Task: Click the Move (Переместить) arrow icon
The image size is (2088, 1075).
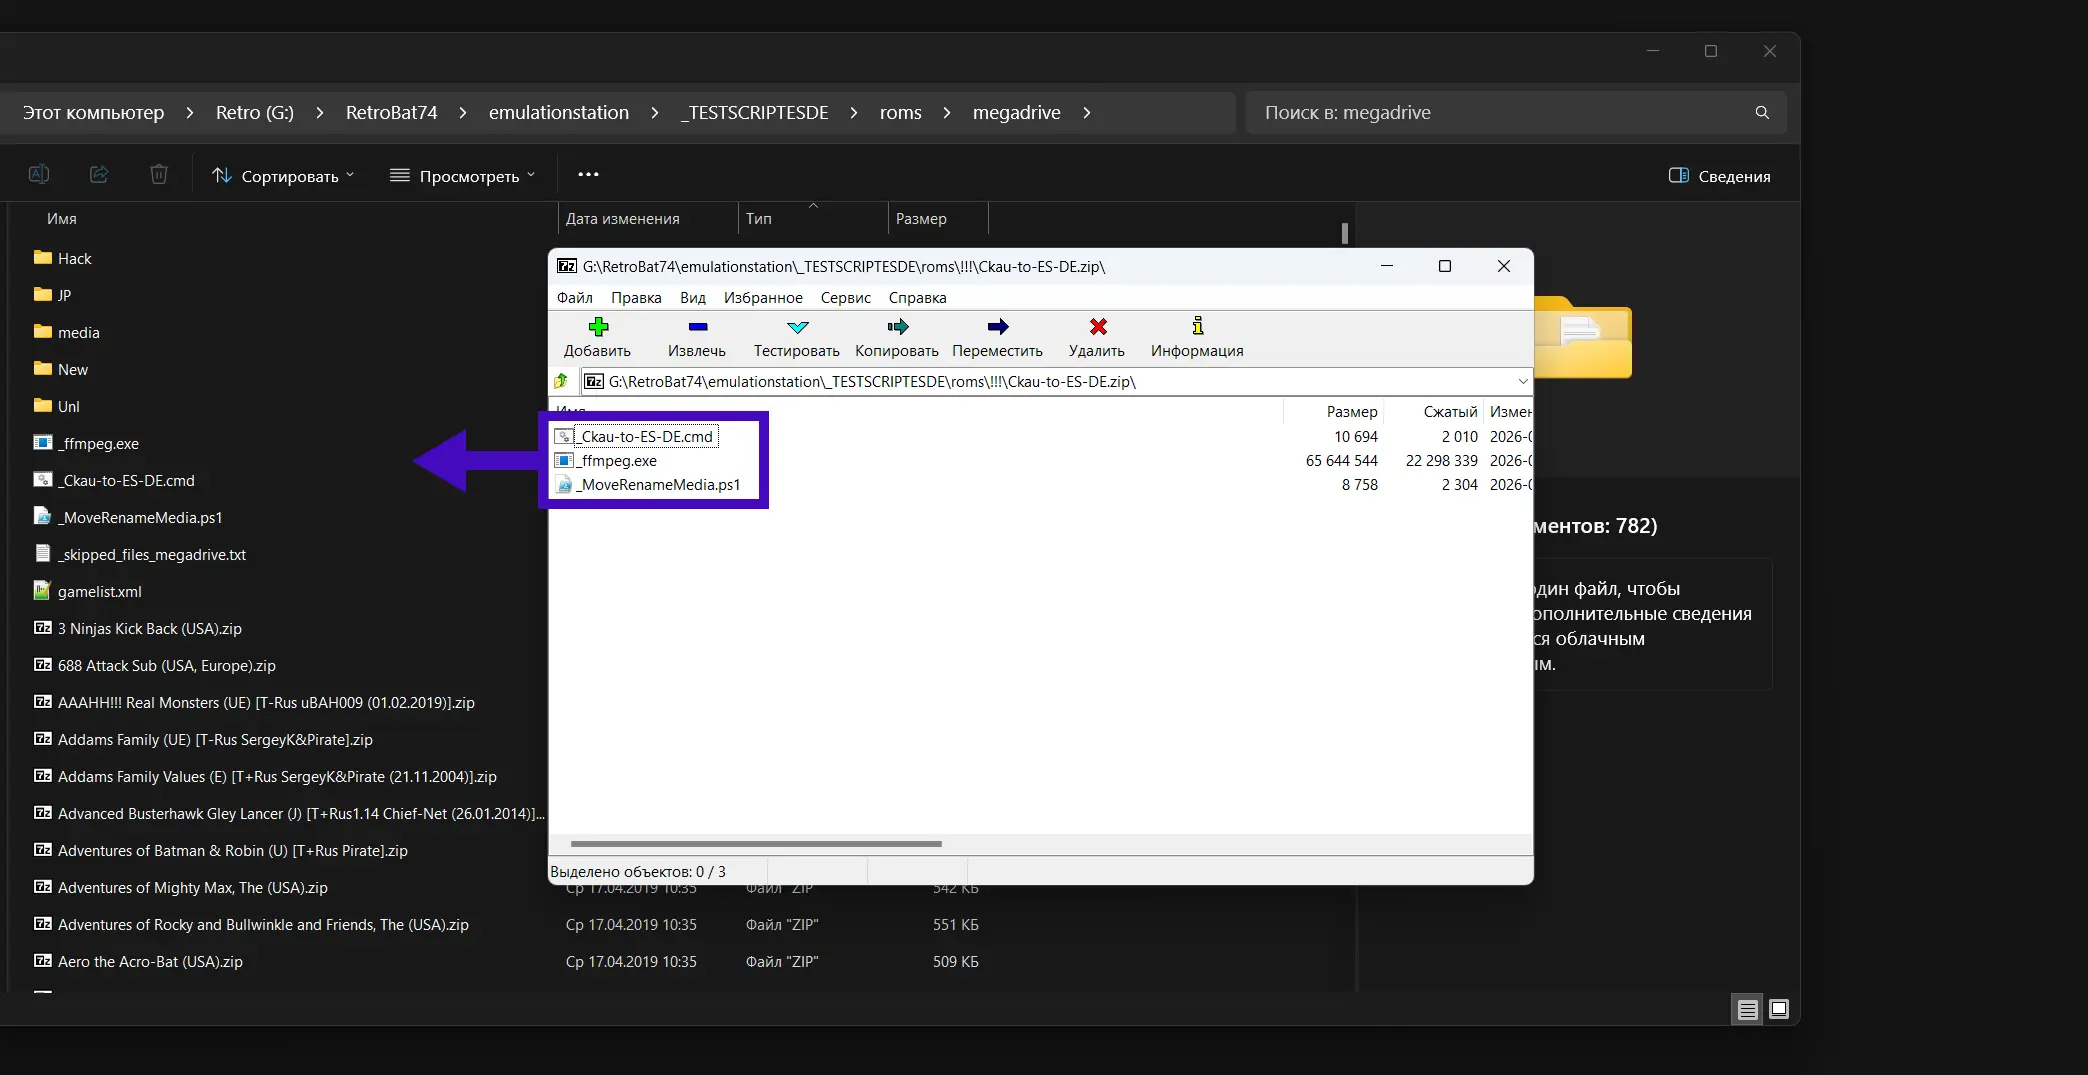Action: coord(997,327)
